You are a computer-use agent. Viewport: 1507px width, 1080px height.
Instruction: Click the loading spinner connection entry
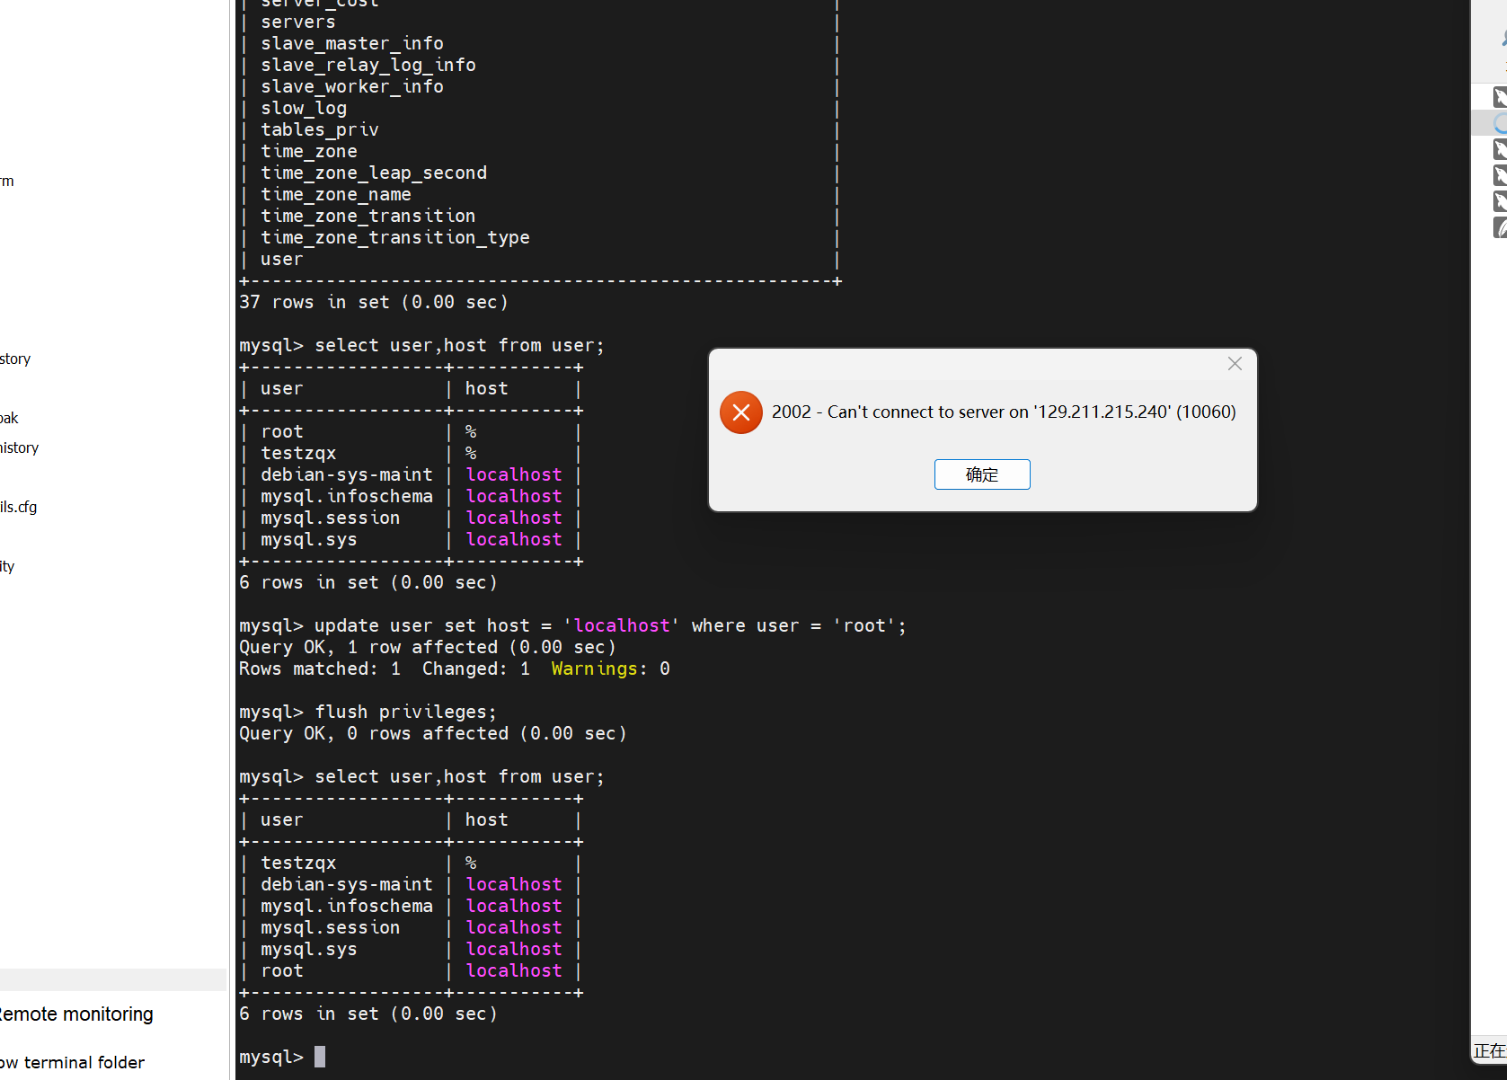1499,123
